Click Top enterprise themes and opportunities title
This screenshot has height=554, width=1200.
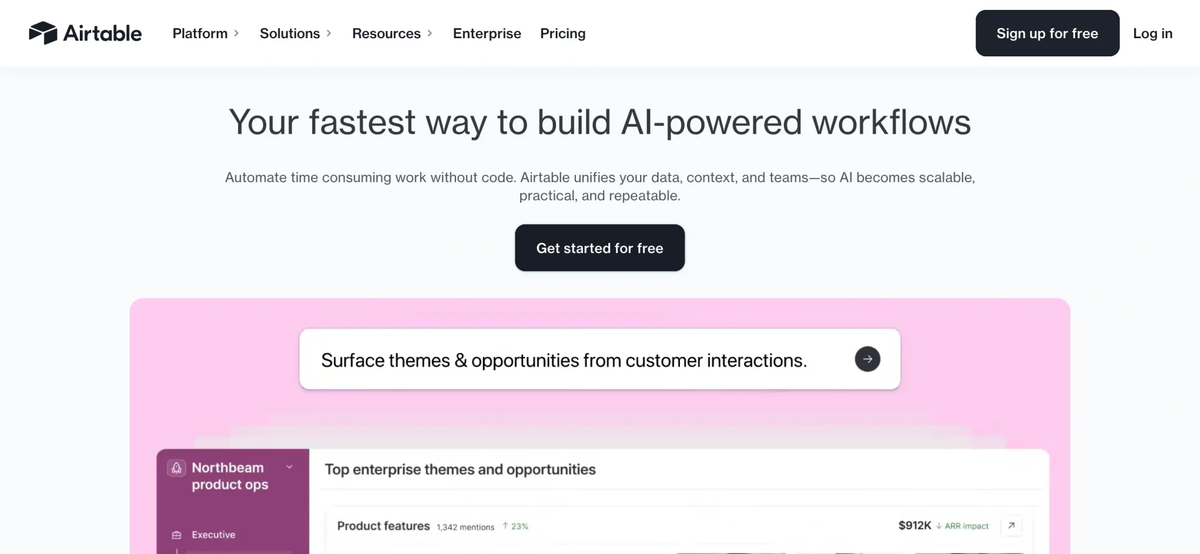(x=460, y=469)
